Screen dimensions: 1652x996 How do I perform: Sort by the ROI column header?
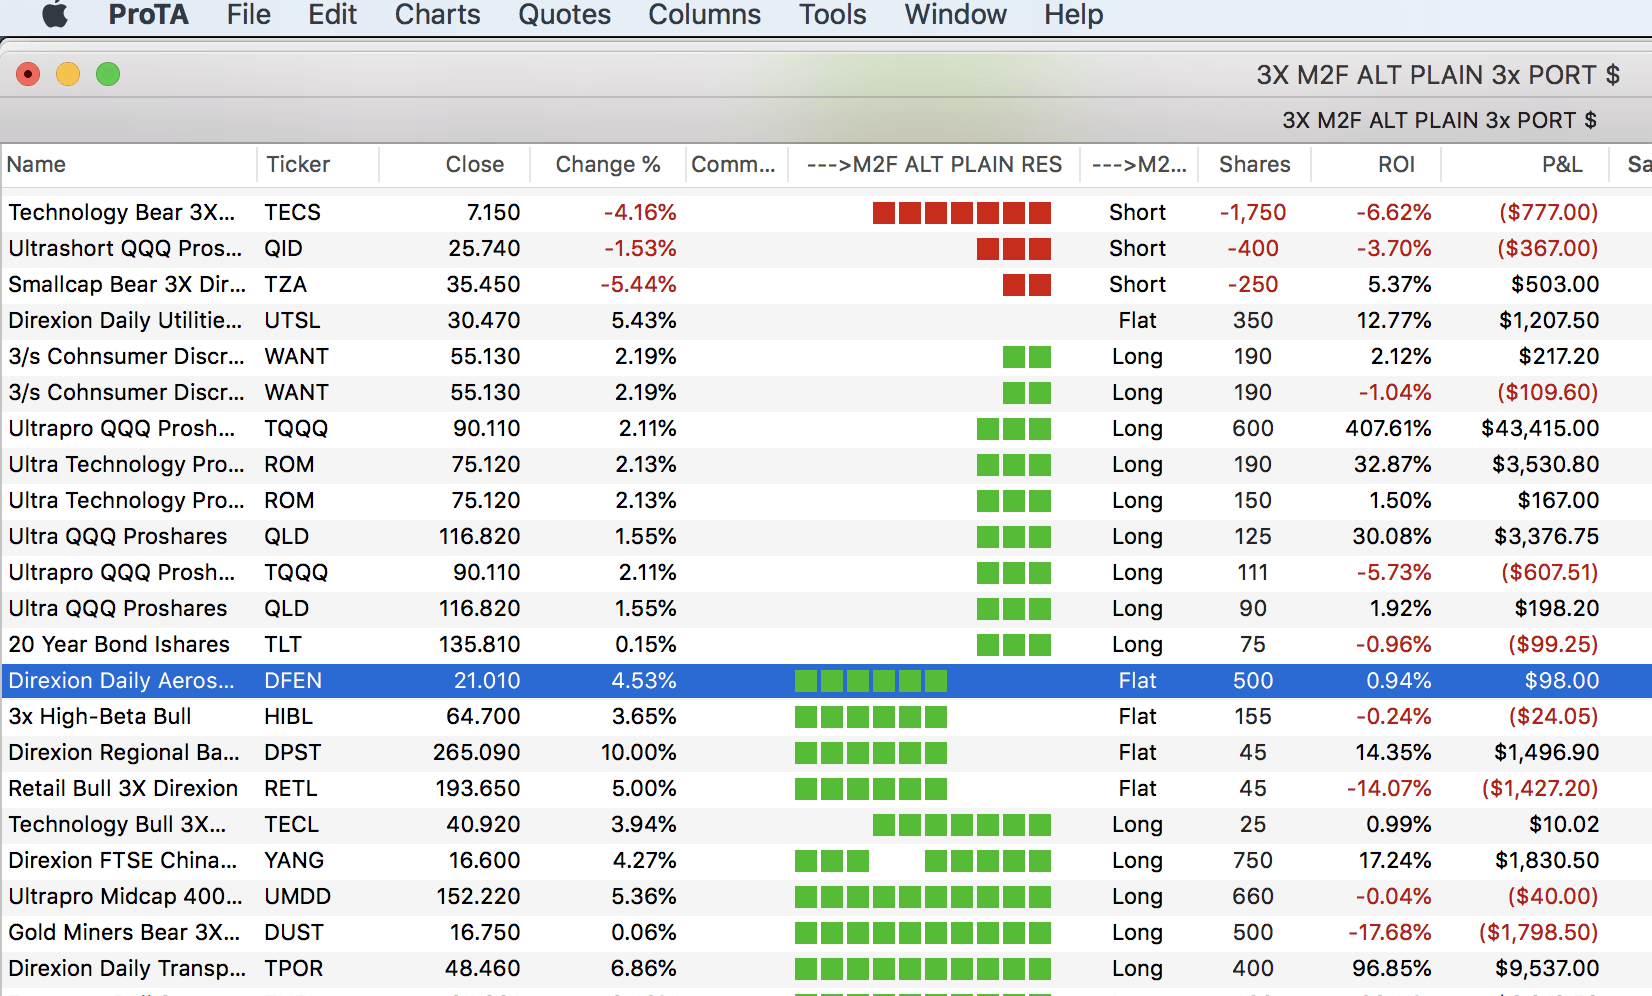(1376, 165)
